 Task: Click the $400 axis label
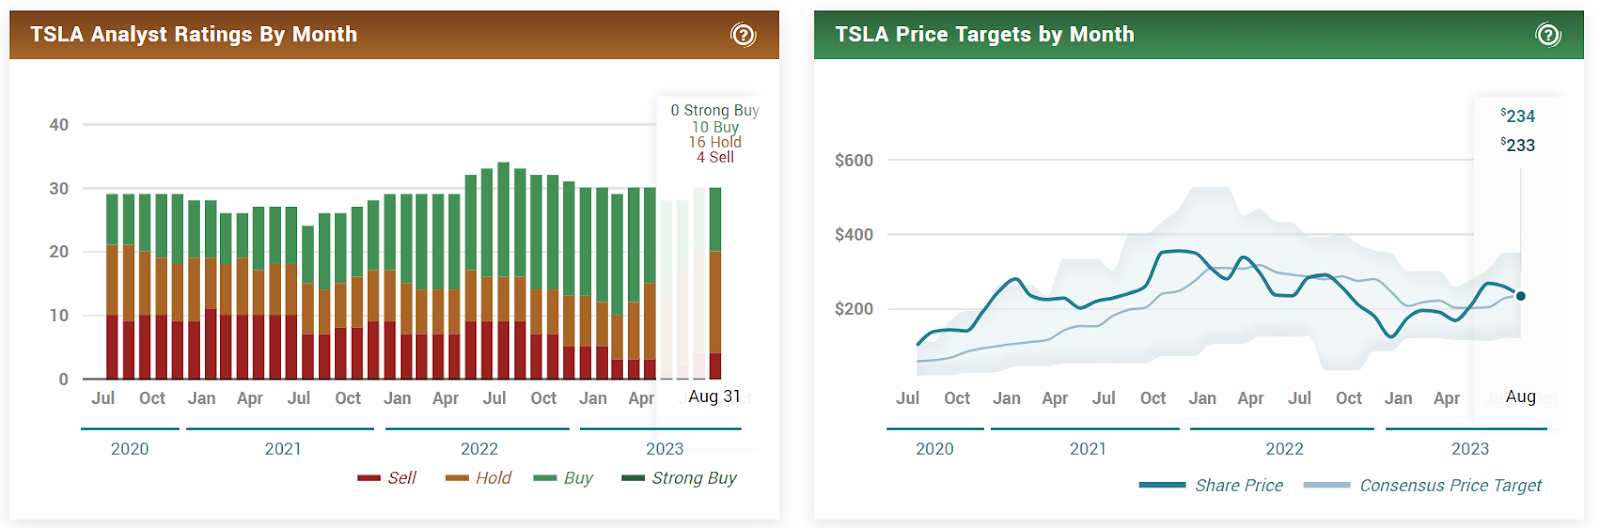coord(854,234)
